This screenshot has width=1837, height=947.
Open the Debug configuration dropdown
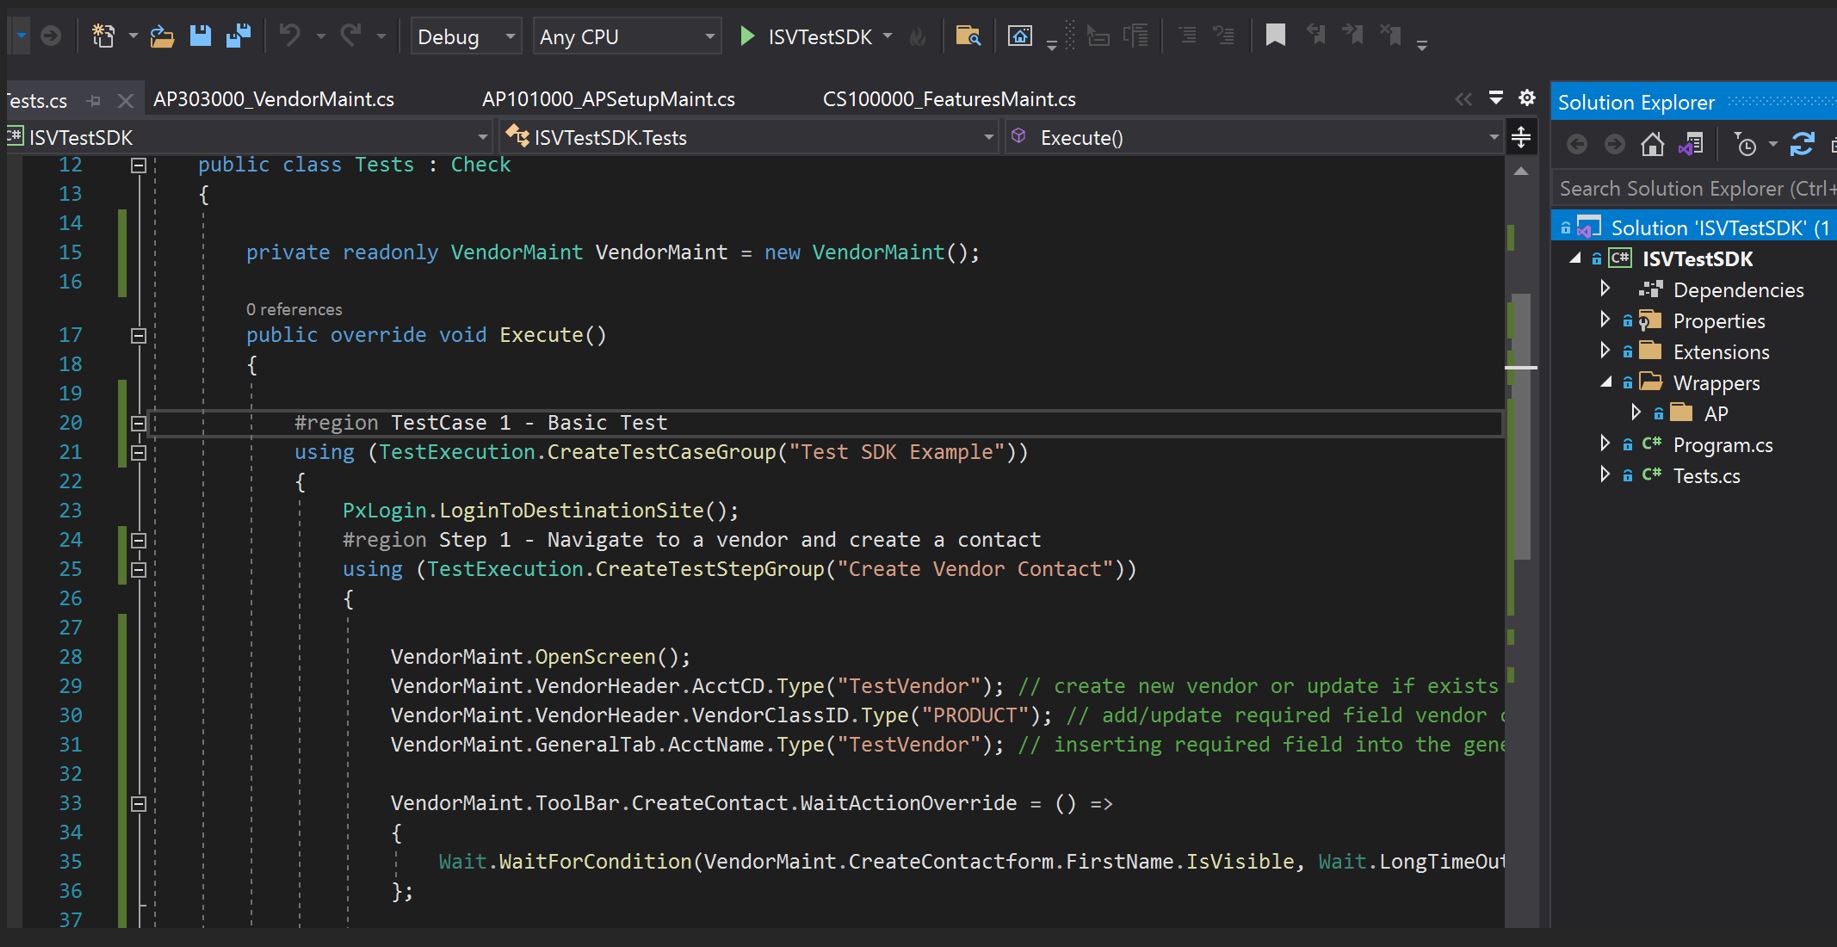click(466, 37)
